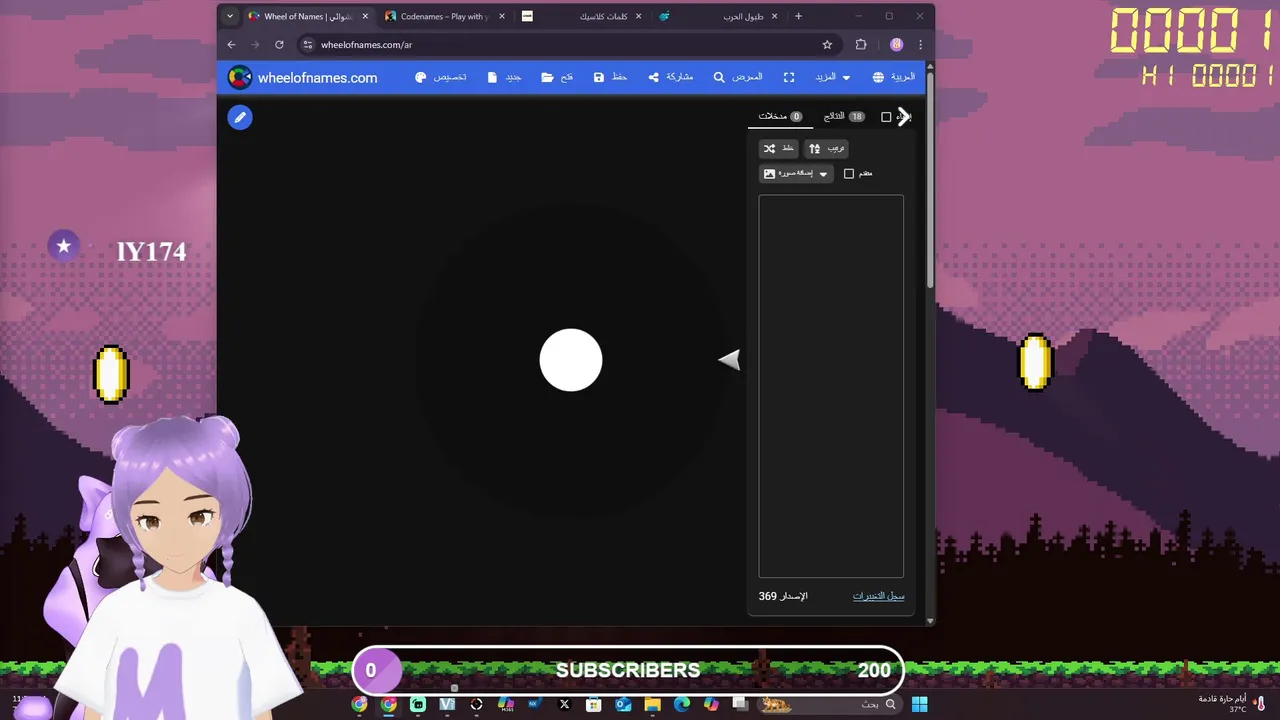Click the SUBSCRIBERS progress bar
This screenshot has width=1280, height=720.
(x=628, y=670)
